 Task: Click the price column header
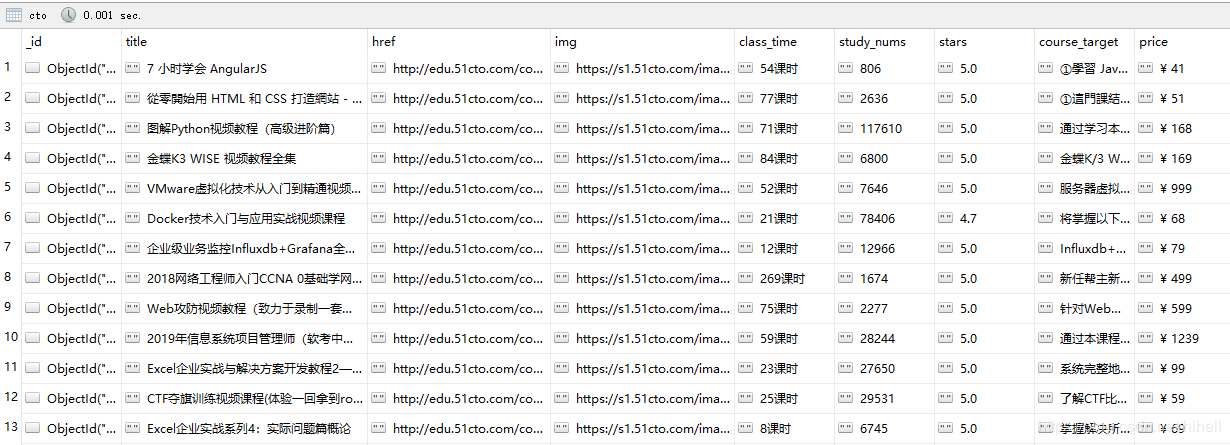pyautogui.click(x=1182, y=42)
